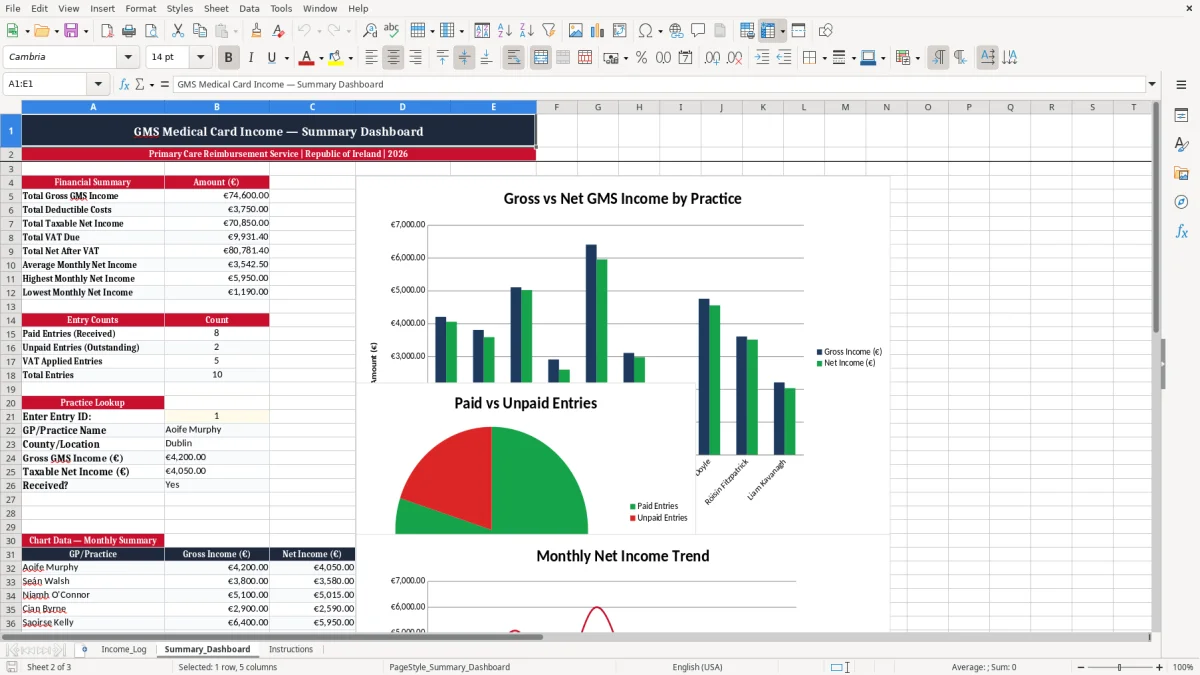This screenshot has height=675, width=1200.
Task: Click the Clone Formatting paintbrush icon
Action: pyautogui.click(x=256, y=31)
